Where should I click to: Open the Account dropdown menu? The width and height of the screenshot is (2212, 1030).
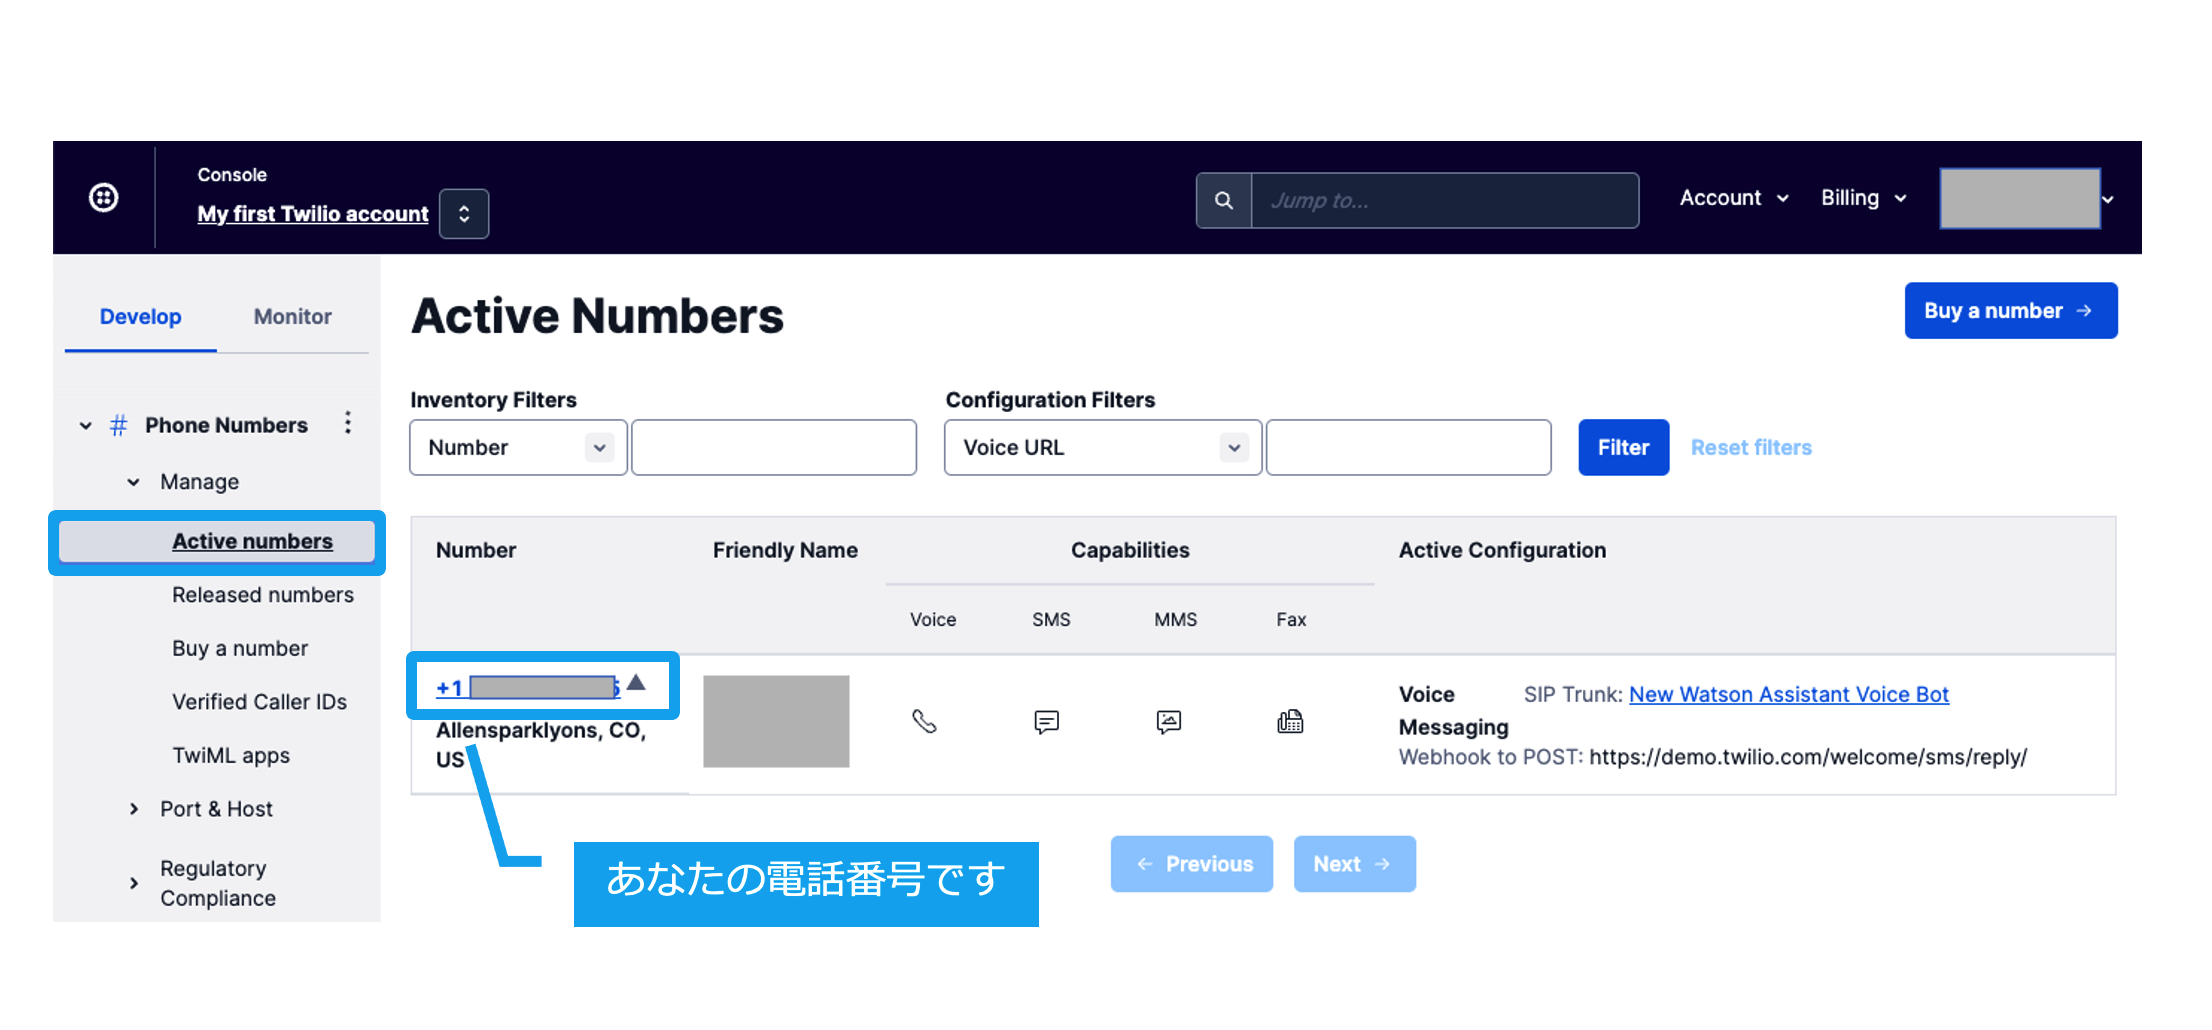pos(1733,198)
